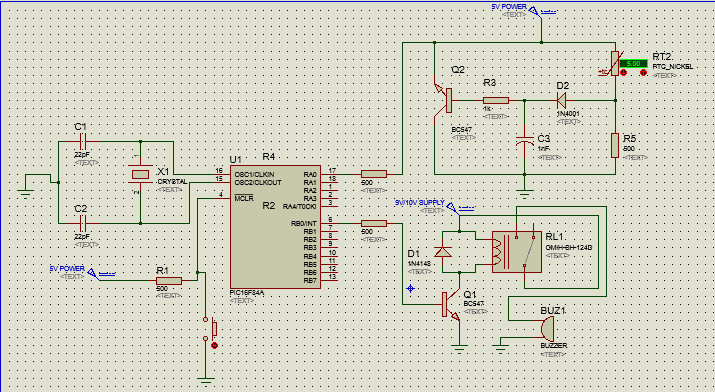The width and height of the screenshot is (715, 392).
Task: Click the Q2 reference label
Action: (458, 70)
